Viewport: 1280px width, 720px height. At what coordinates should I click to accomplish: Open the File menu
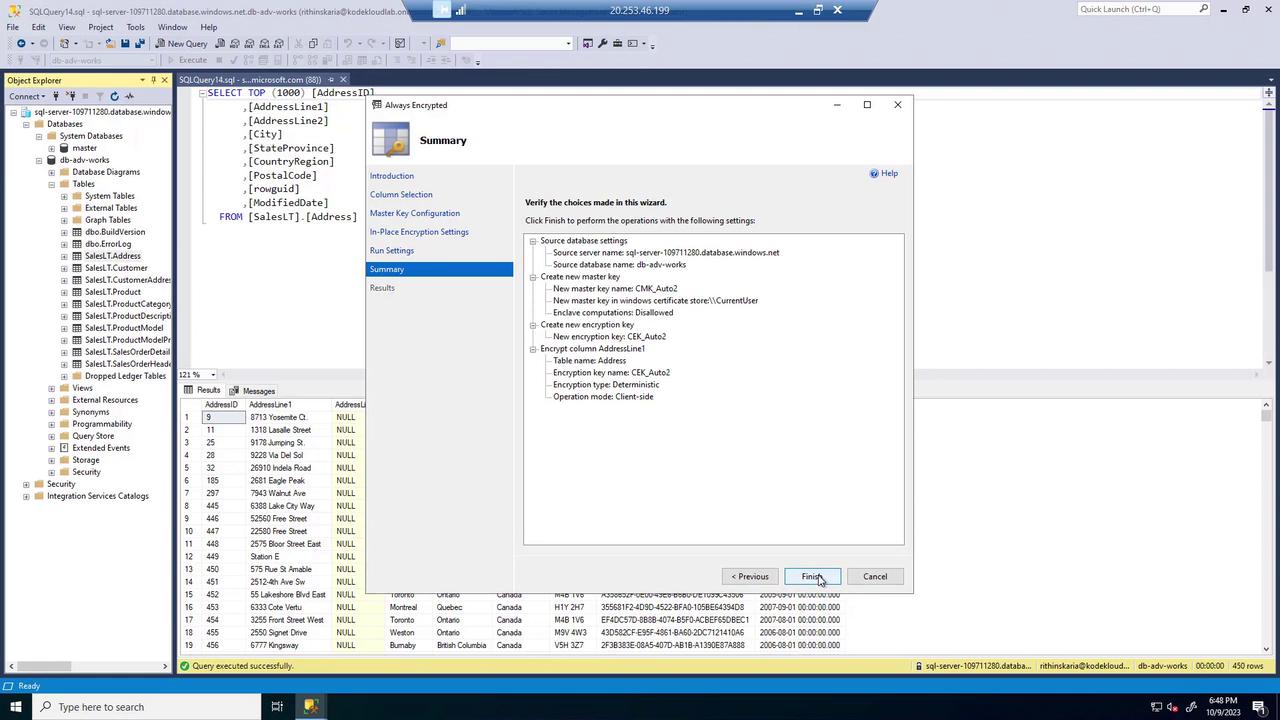coord(13,27)
